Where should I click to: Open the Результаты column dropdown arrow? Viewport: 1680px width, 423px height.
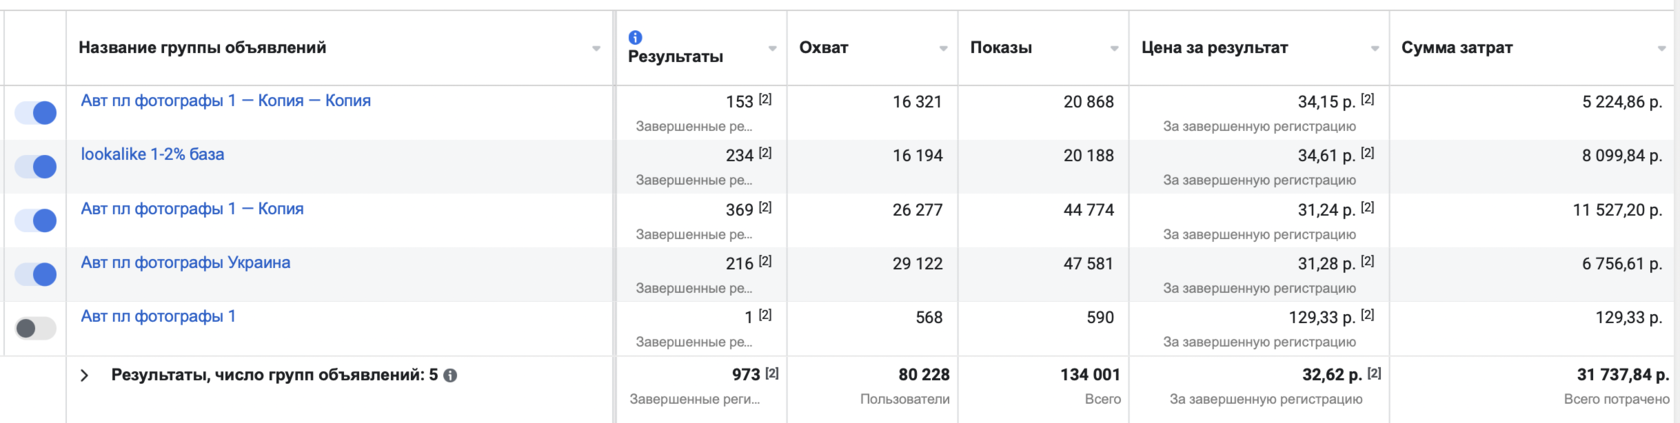772,48
